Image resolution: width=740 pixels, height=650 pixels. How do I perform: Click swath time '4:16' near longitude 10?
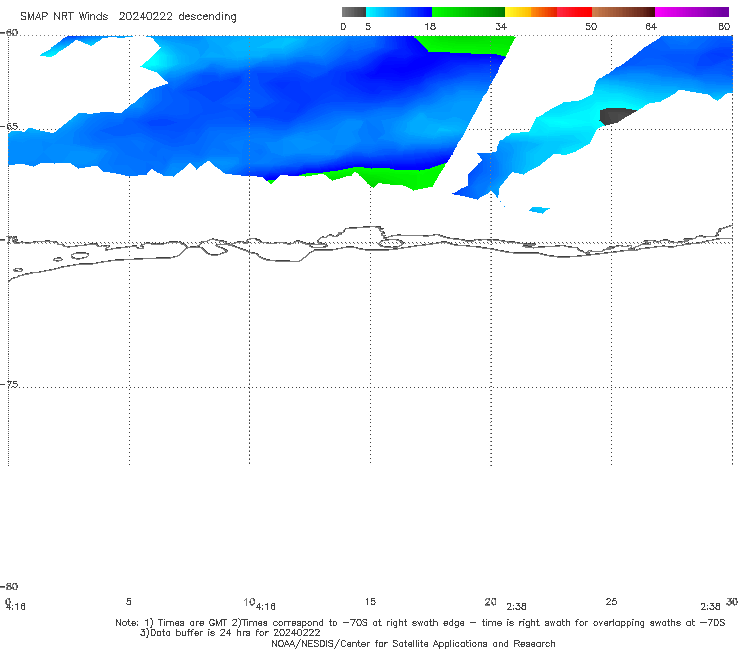[265, 607]
